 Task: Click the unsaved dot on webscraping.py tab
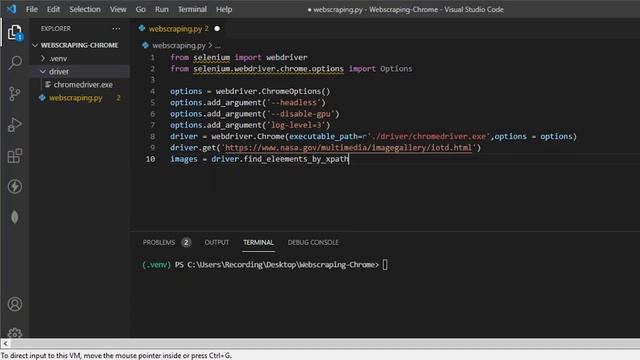pos(217,29)
